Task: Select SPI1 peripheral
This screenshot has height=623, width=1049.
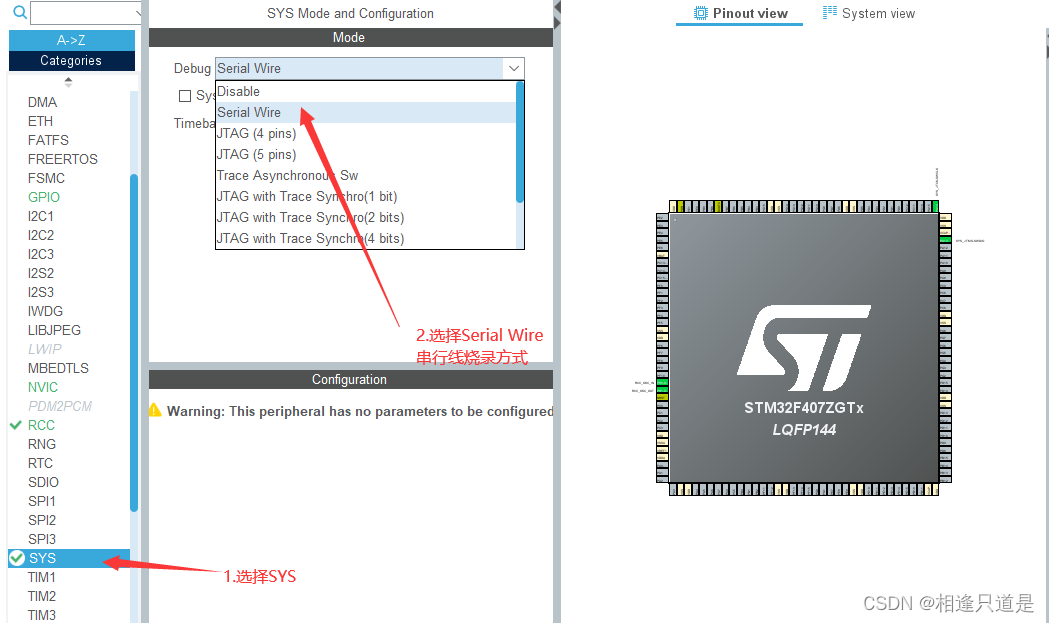Action: (x=41, y=501)
